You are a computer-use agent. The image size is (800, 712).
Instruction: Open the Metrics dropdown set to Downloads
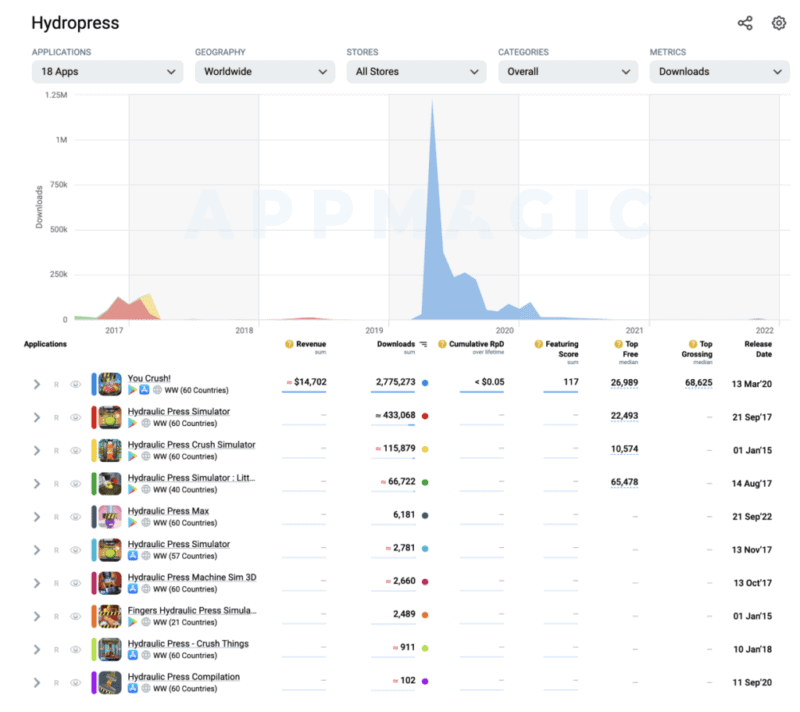(x=720, y=72)
